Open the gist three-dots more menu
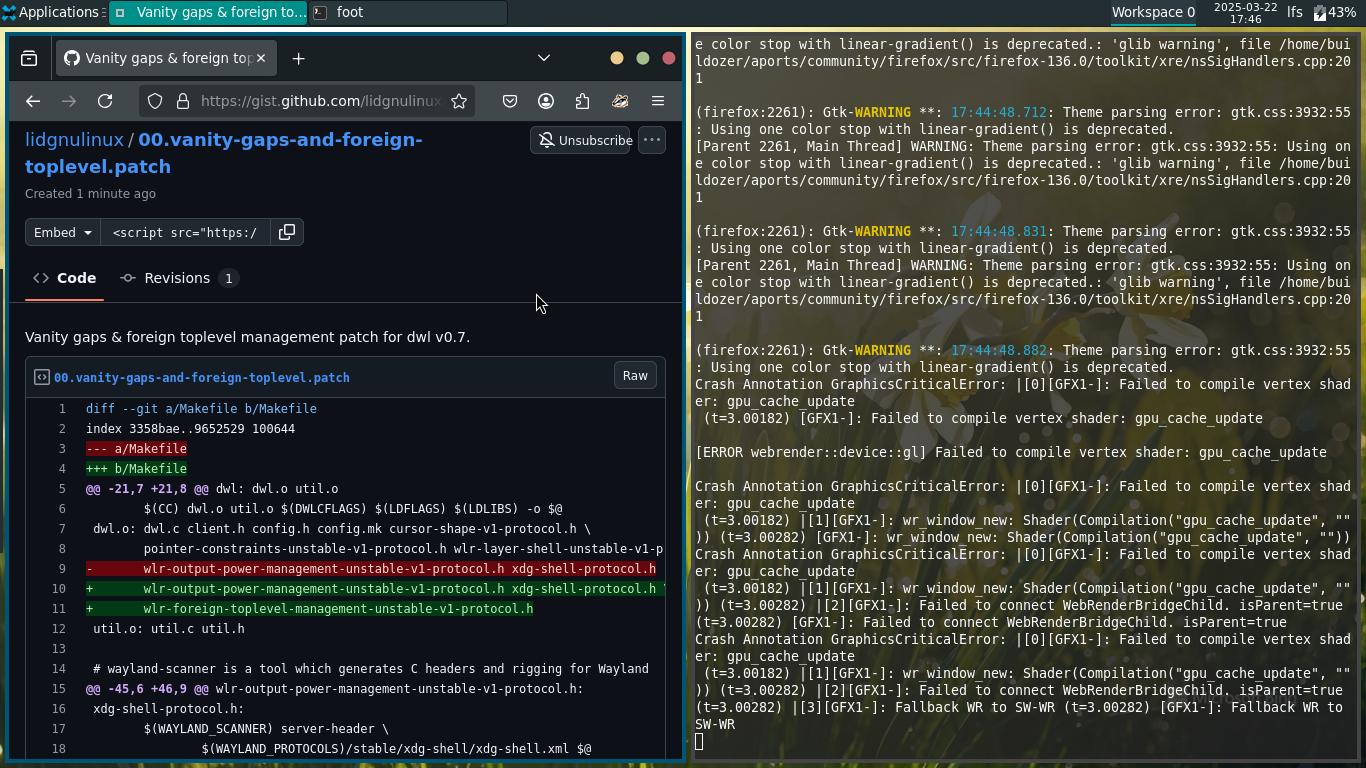Screen dimensions: 1366x768 coord(652,140)
